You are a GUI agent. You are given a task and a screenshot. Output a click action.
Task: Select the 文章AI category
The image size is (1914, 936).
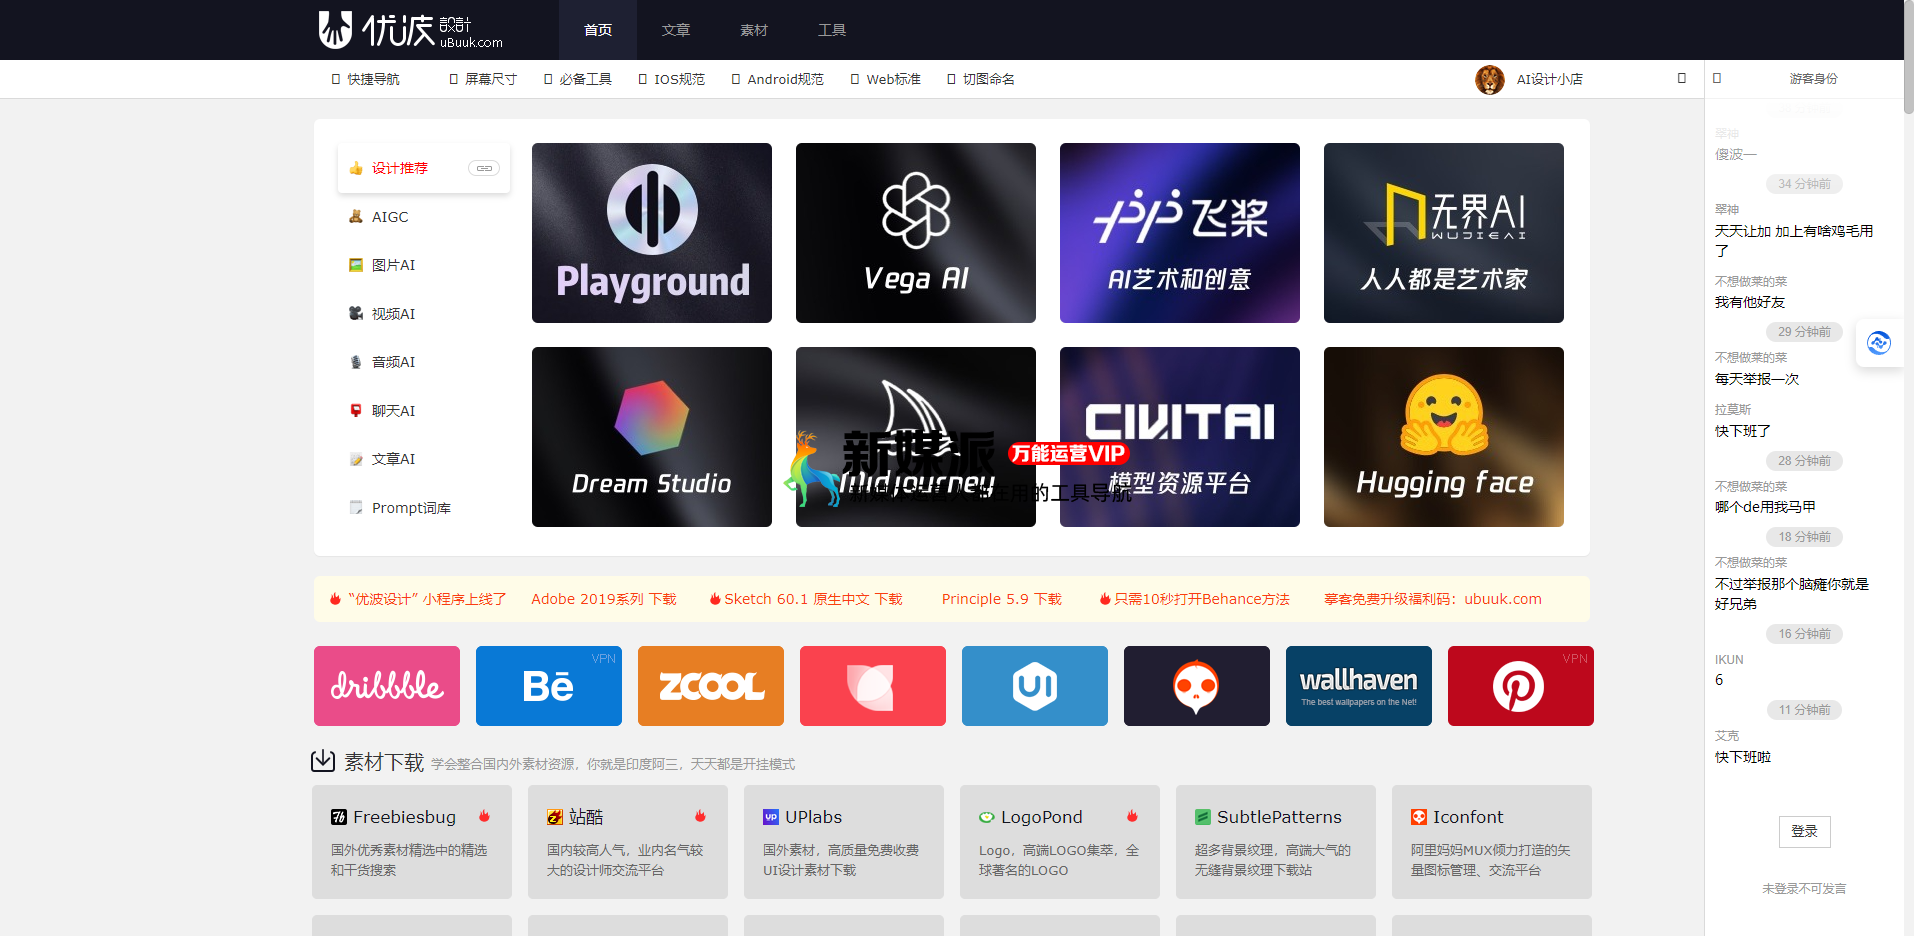424,459
